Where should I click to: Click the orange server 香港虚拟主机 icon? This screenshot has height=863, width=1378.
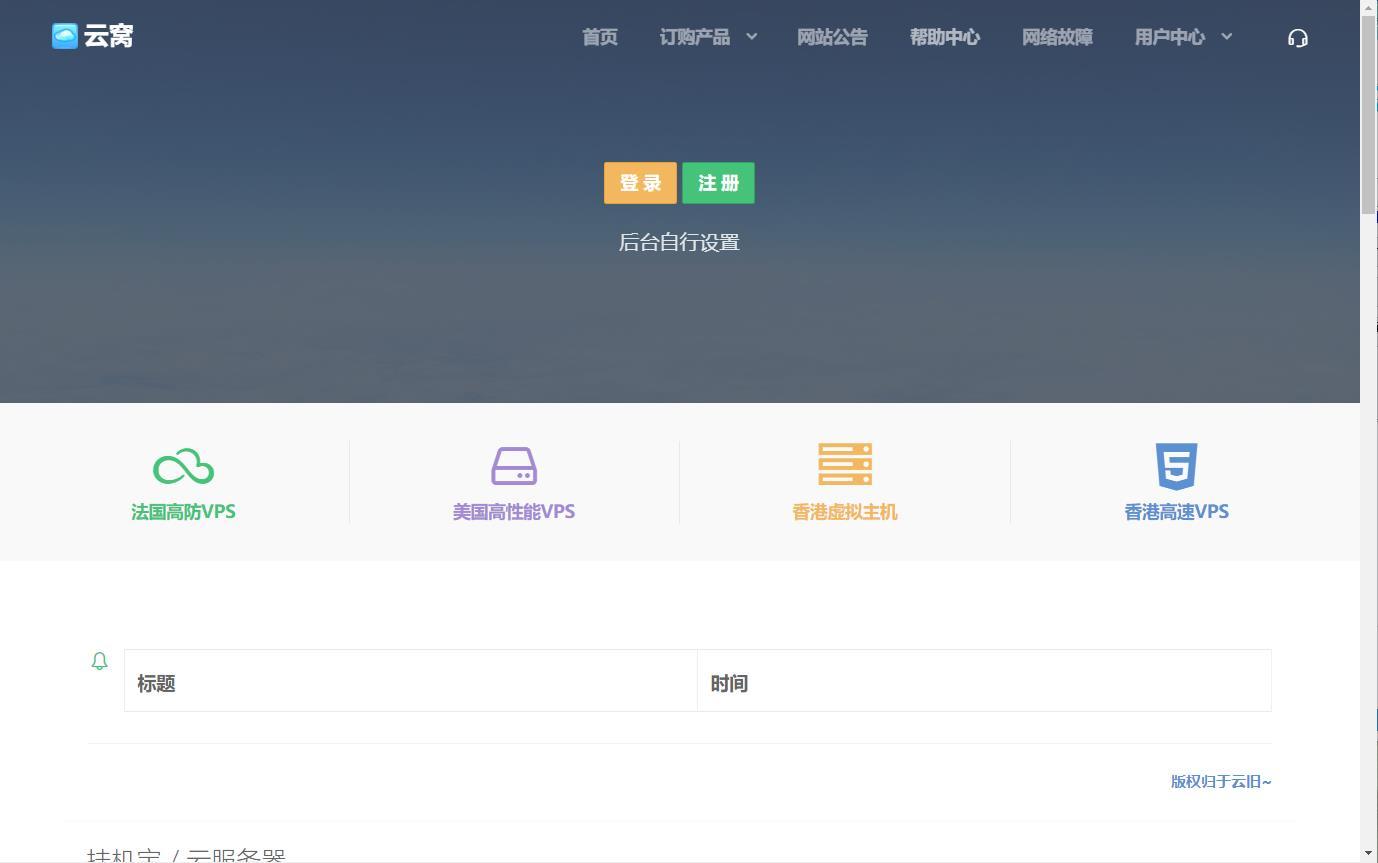845,464
